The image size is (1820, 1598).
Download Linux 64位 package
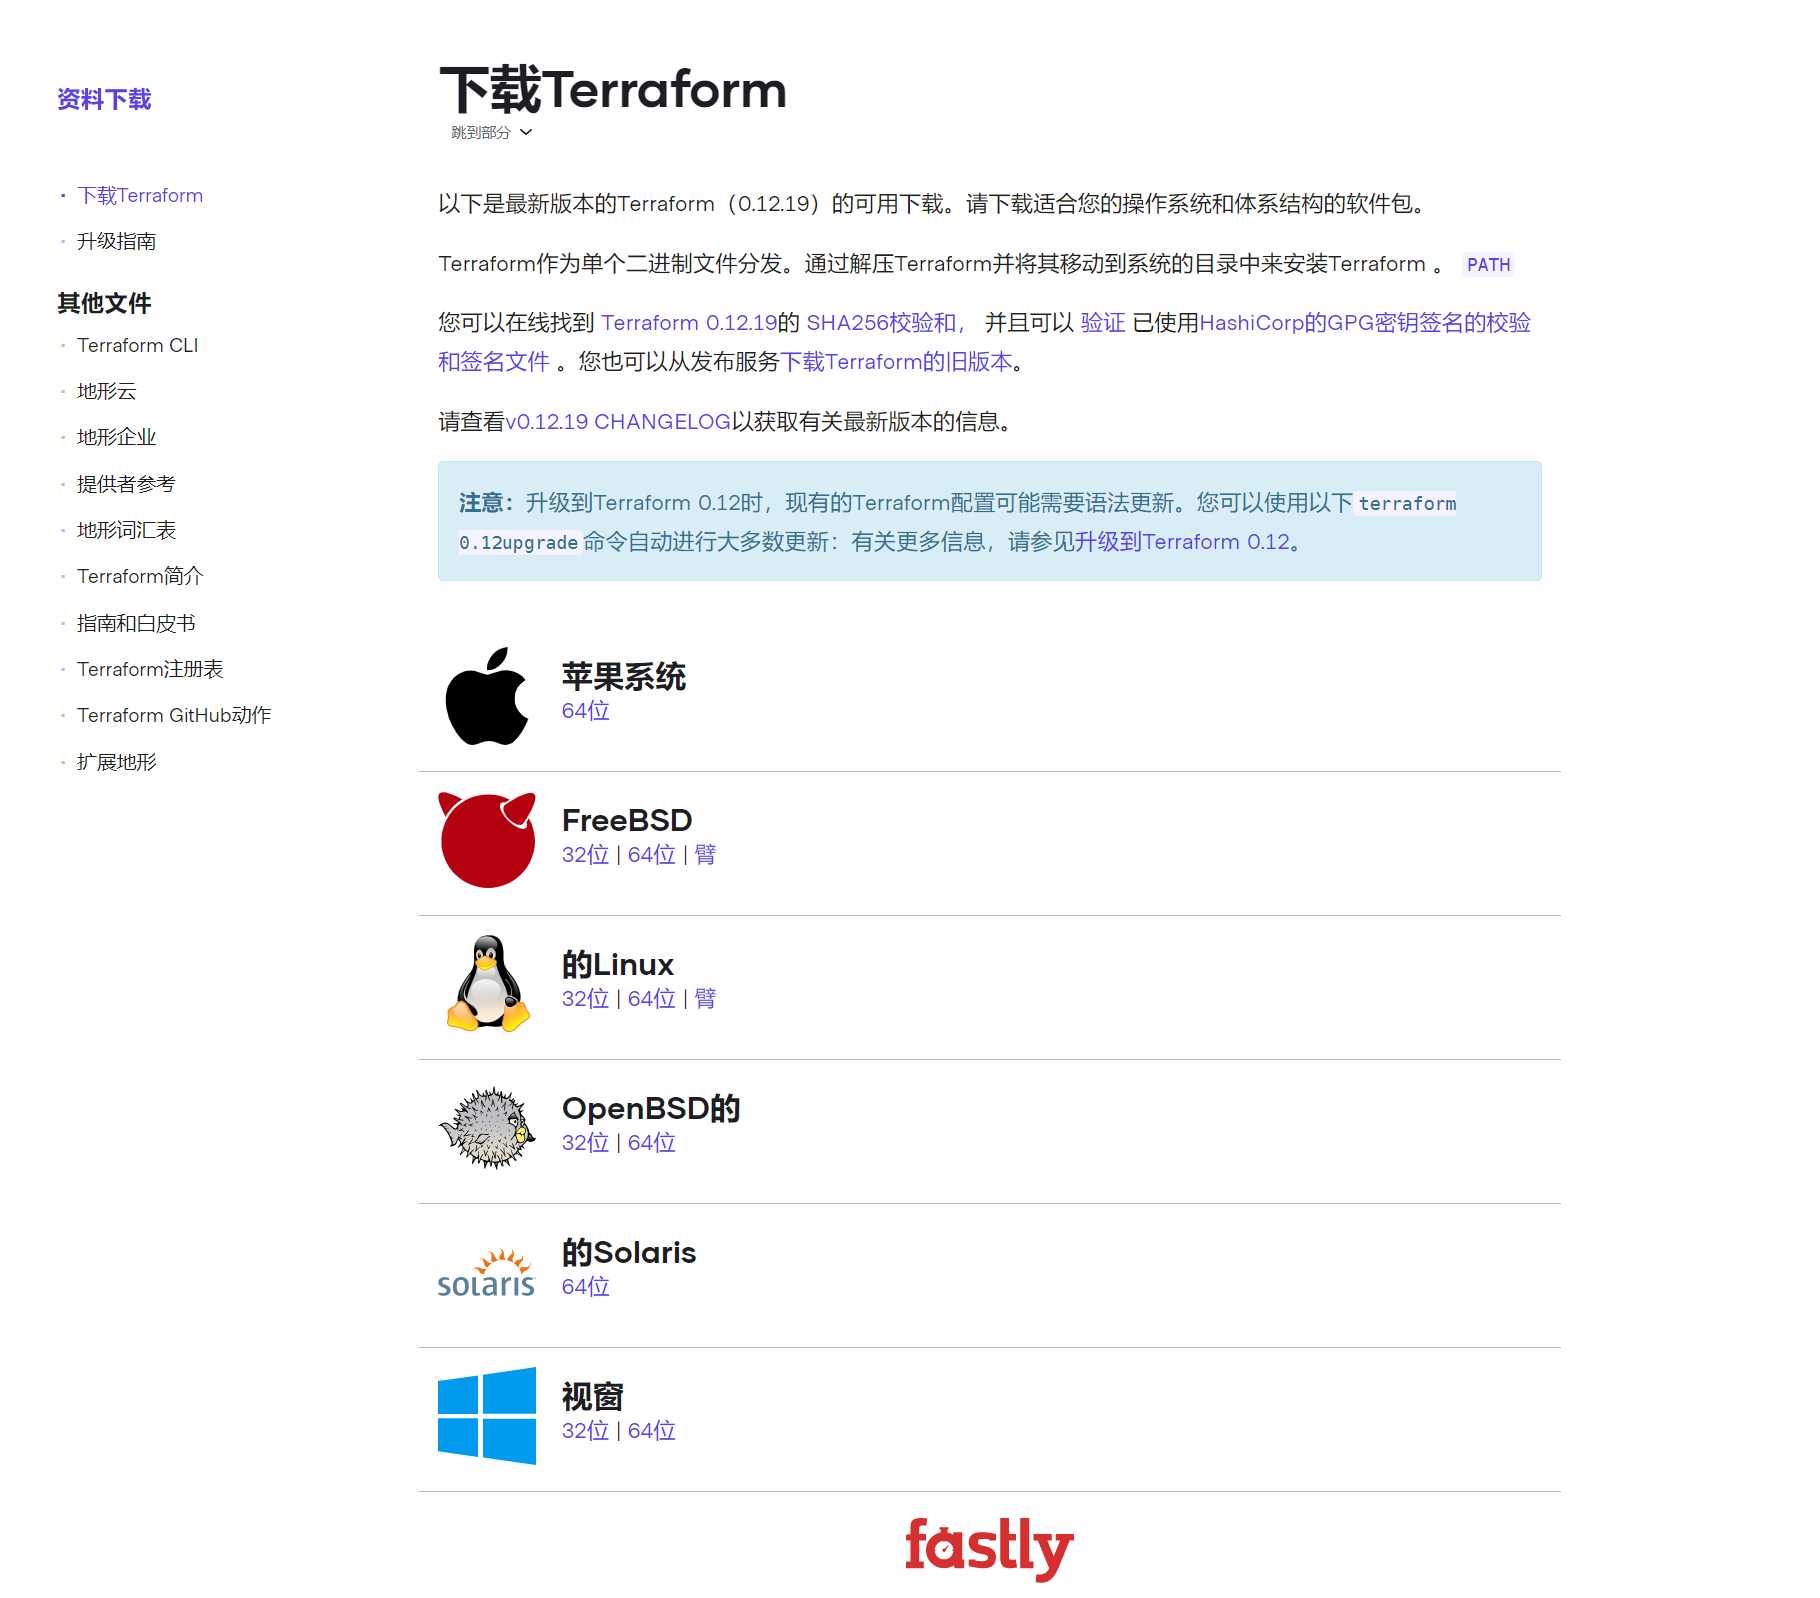652,999
